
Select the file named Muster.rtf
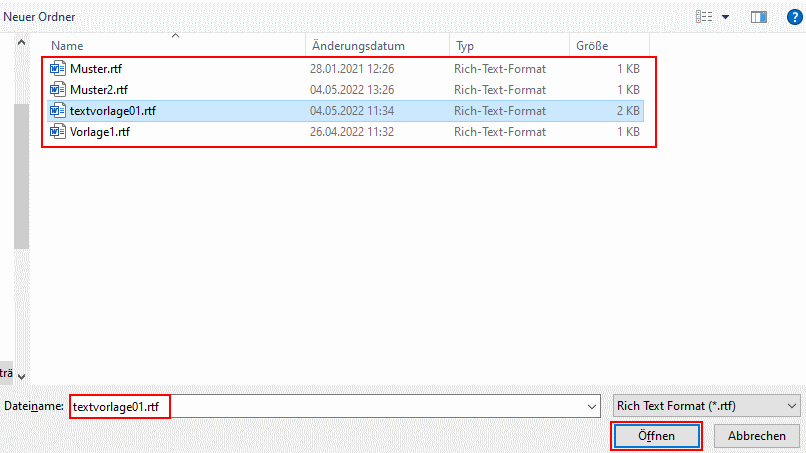[96, 69]
